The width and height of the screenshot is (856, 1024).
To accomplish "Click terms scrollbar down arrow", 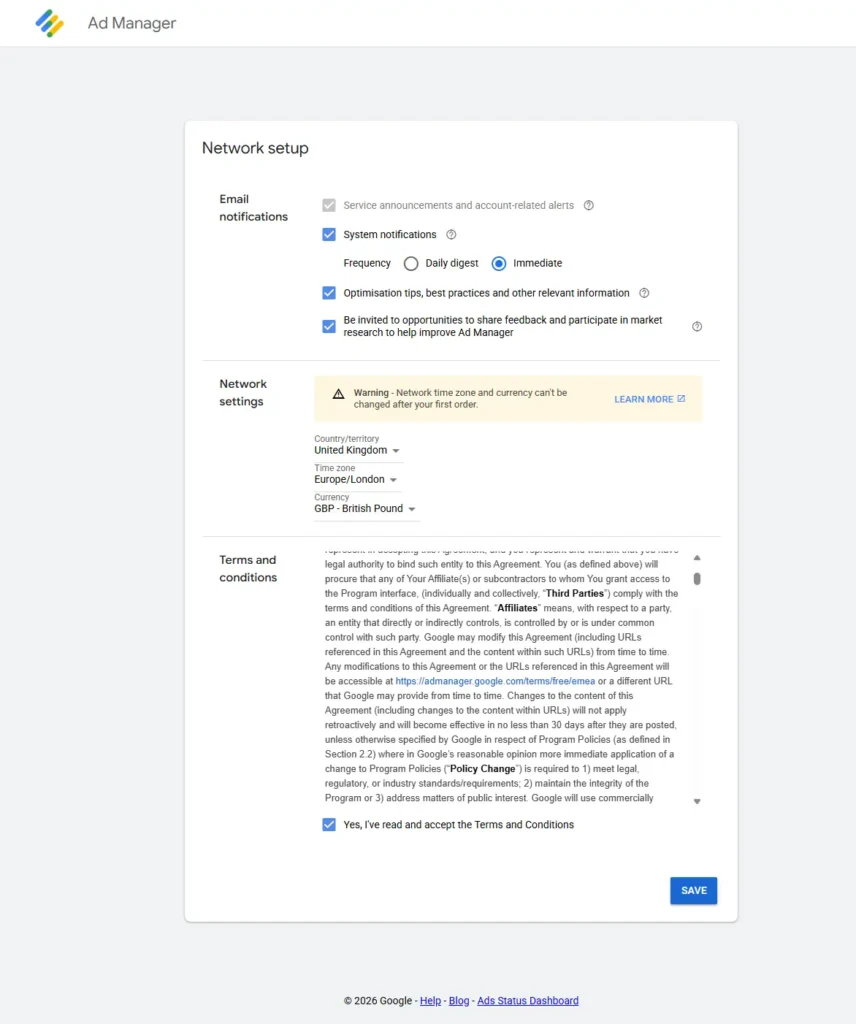I will [x=697, y=801].
